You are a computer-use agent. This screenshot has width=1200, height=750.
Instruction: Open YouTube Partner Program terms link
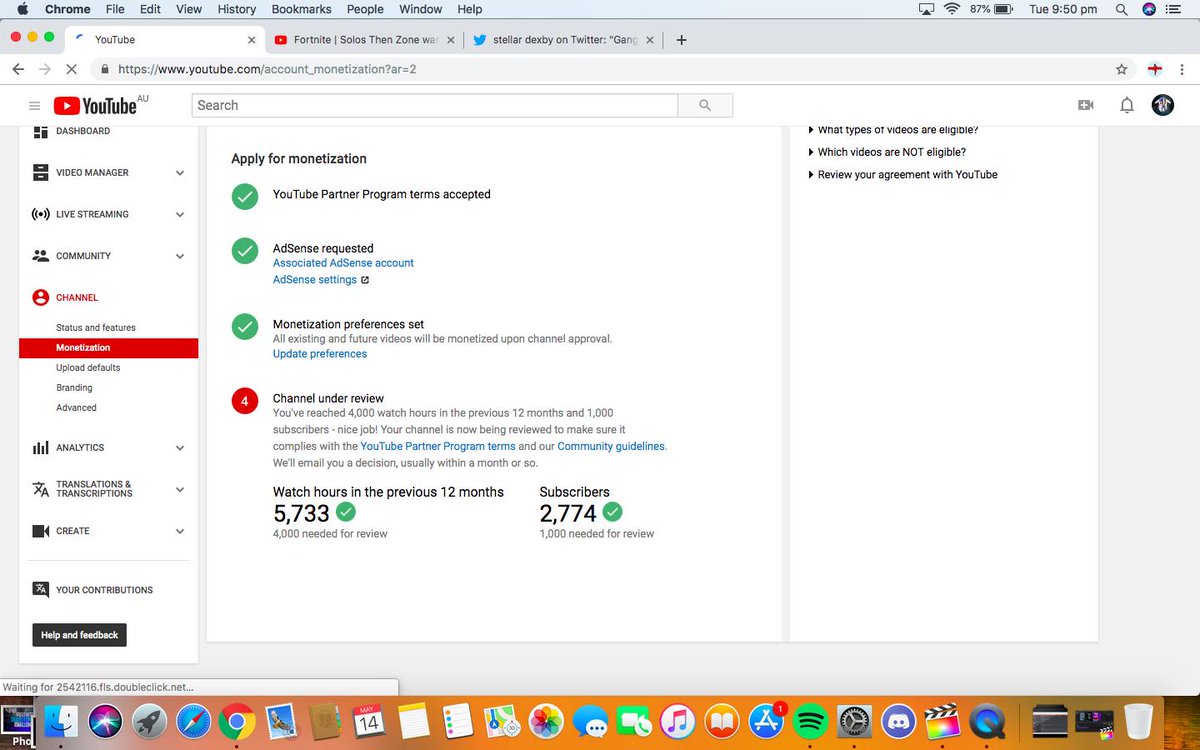(x=438, y=446)
